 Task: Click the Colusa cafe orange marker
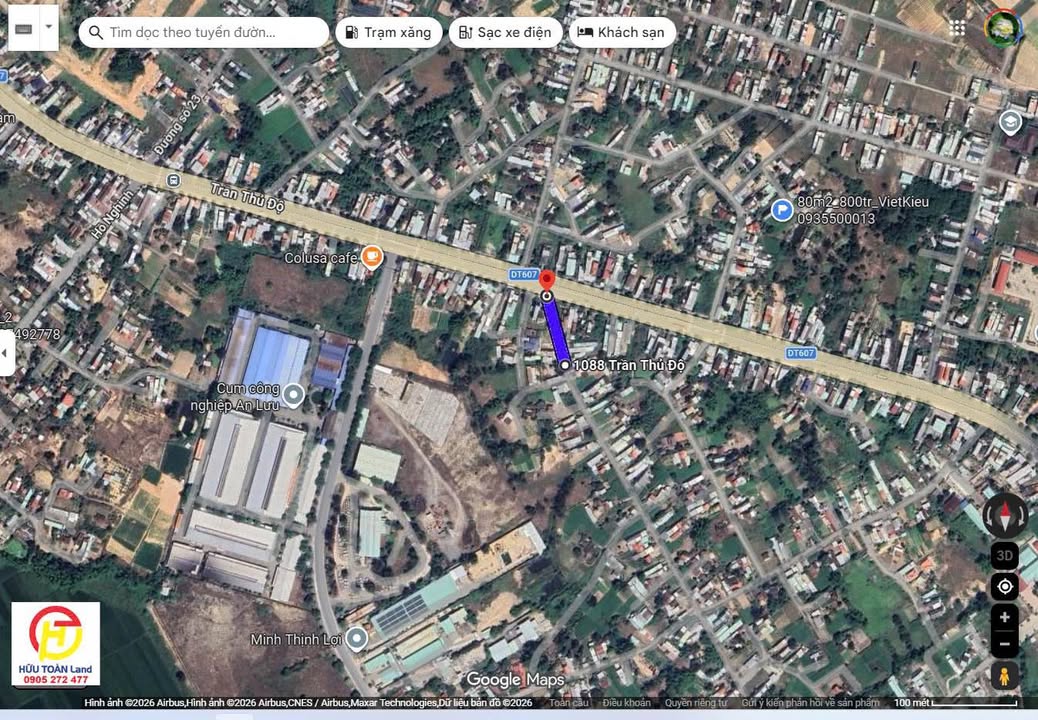point(372,257)
